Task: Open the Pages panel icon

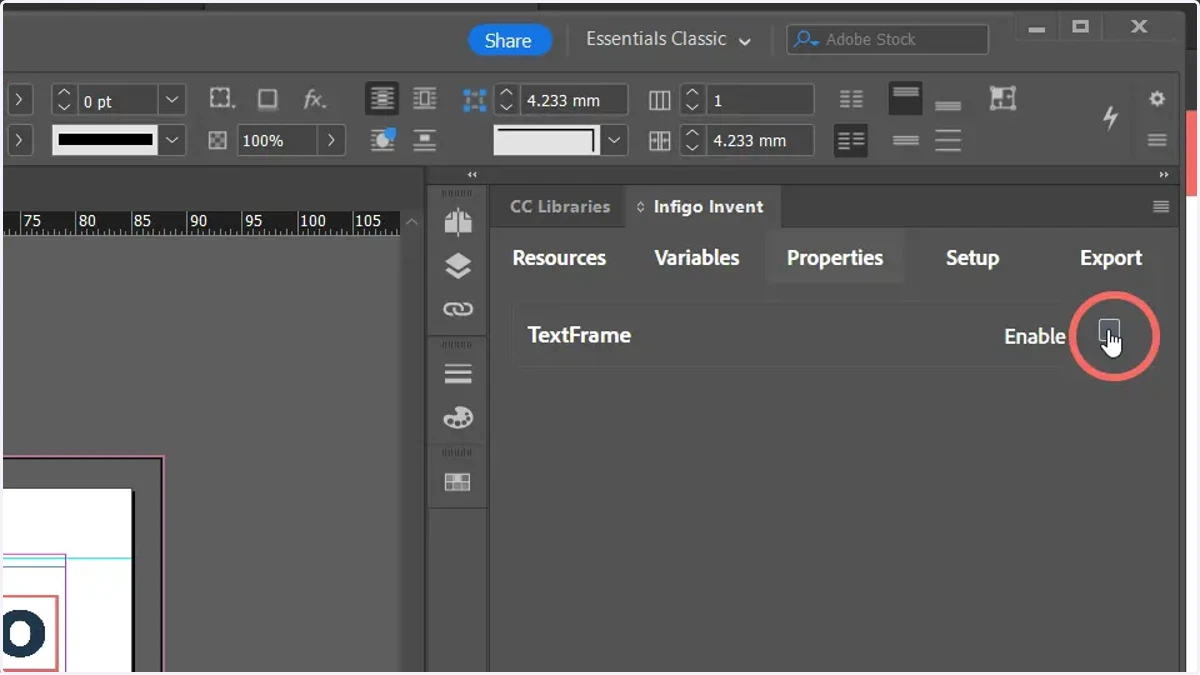Action: click(x=458, y=222)
